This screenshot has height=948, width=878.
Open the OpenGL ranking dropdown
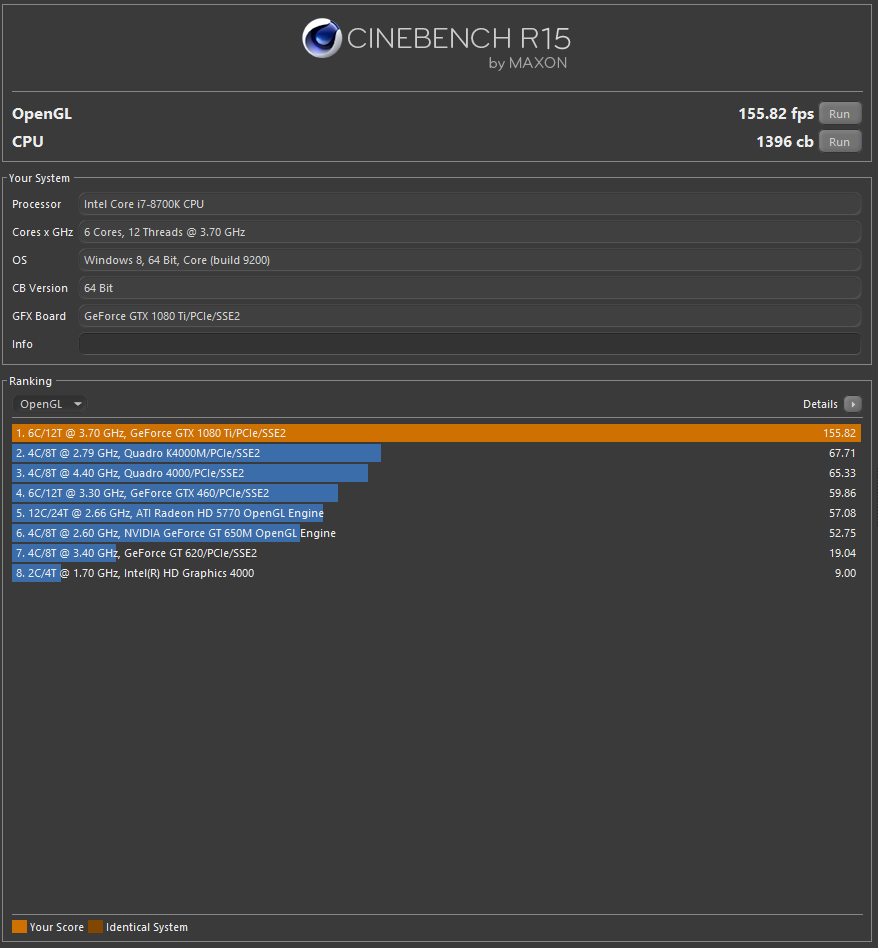50,404
